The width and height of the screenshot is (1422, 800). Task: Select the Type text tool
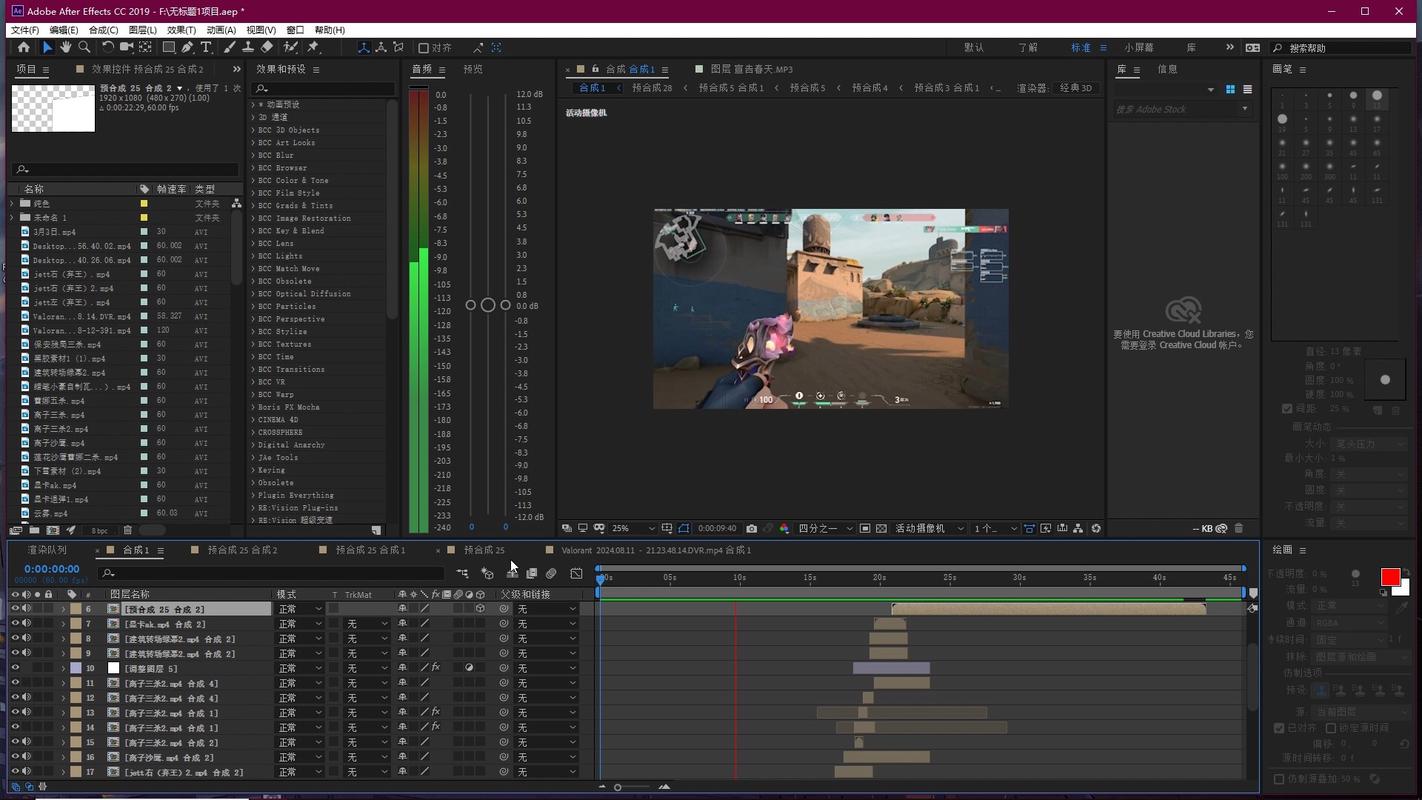tap(206, 47)
